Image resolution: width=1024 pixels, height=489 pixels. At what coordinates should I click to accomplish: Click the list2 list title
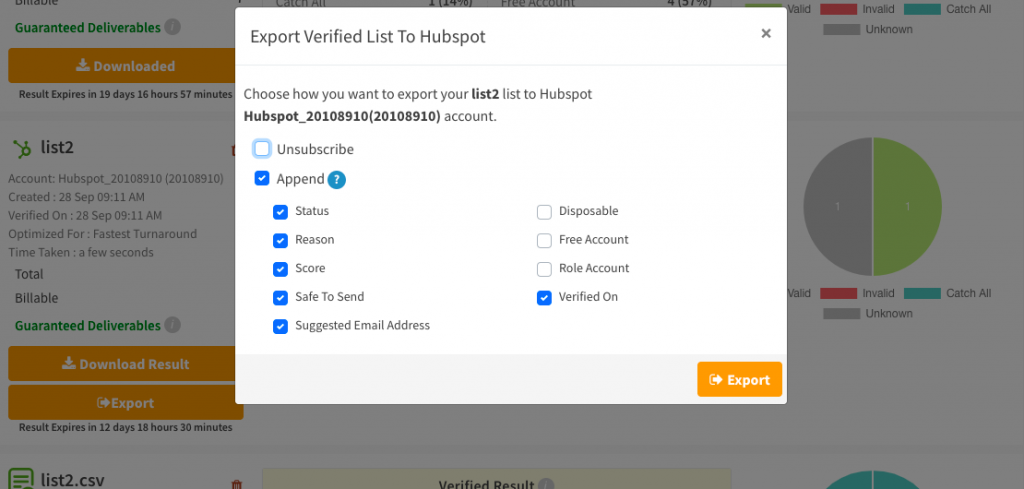tap(57, 148)
